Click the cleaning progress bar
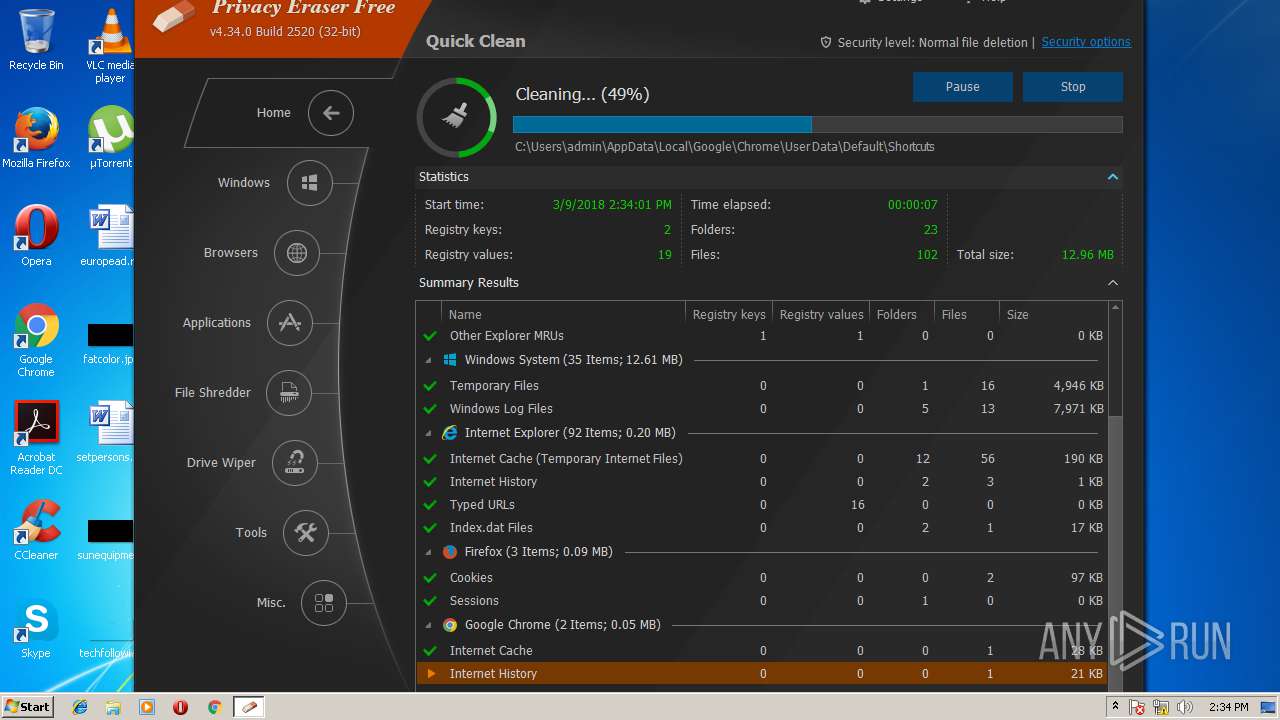The image size is (1280, 720). 818,124
